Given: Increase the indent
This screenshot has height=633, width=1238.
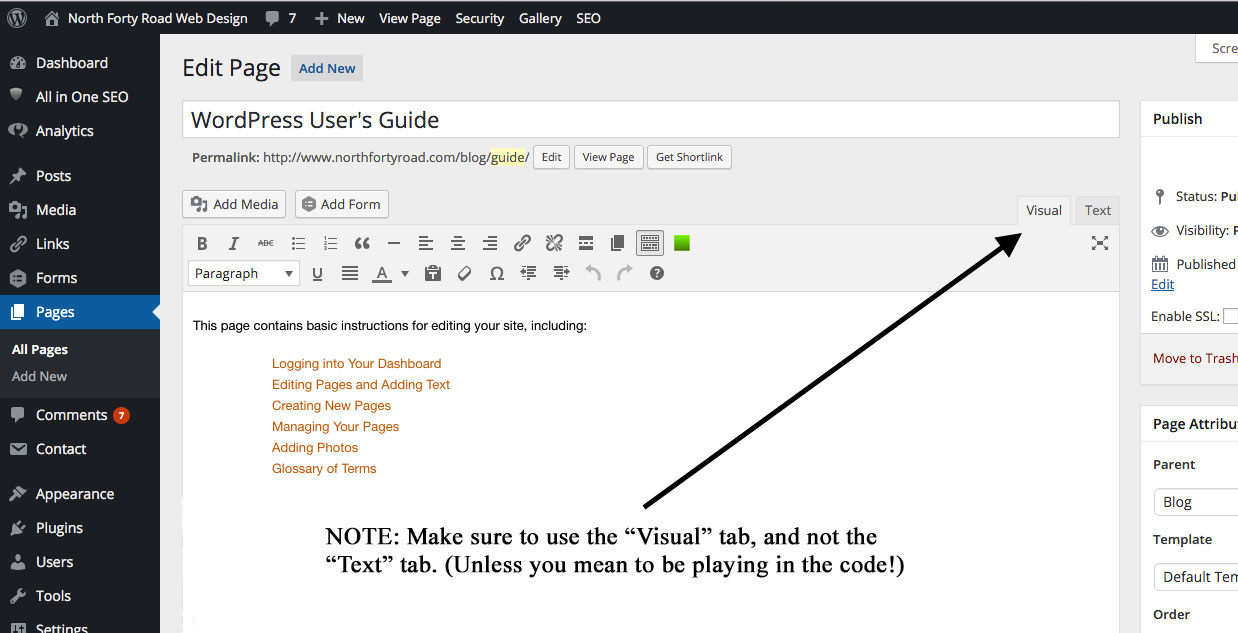Looking at the screenshot, I should point(561,273).
